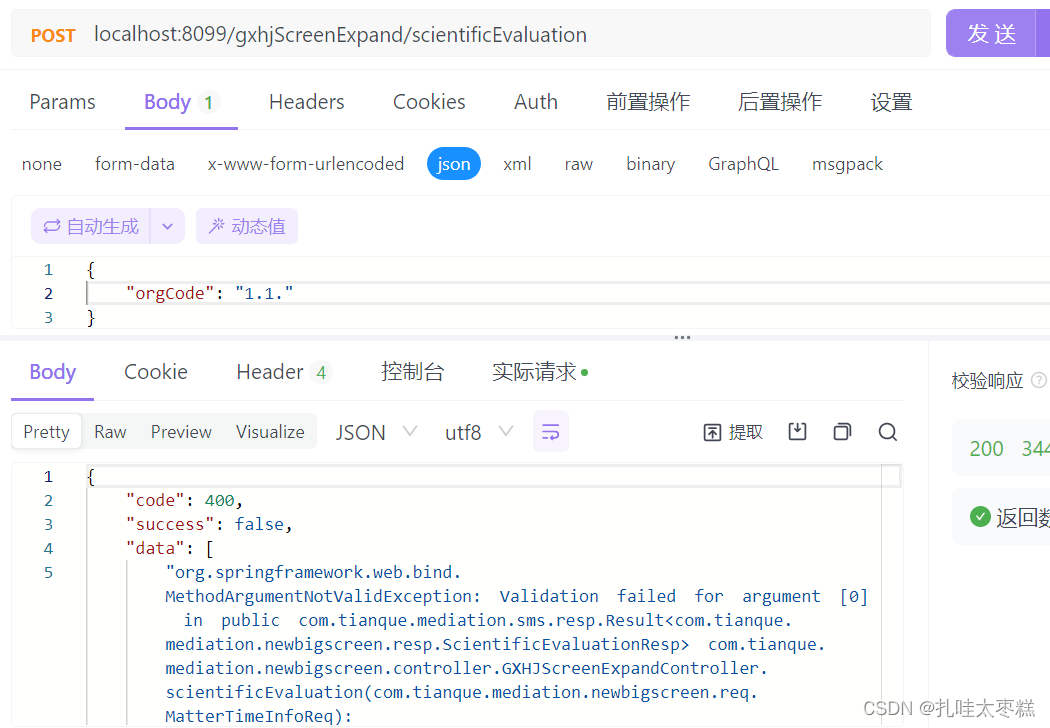Toggle line wrapping for the response body
The height and width of the screenshot is (728, 1050).
pyautogui.click(x=551, y=431)
